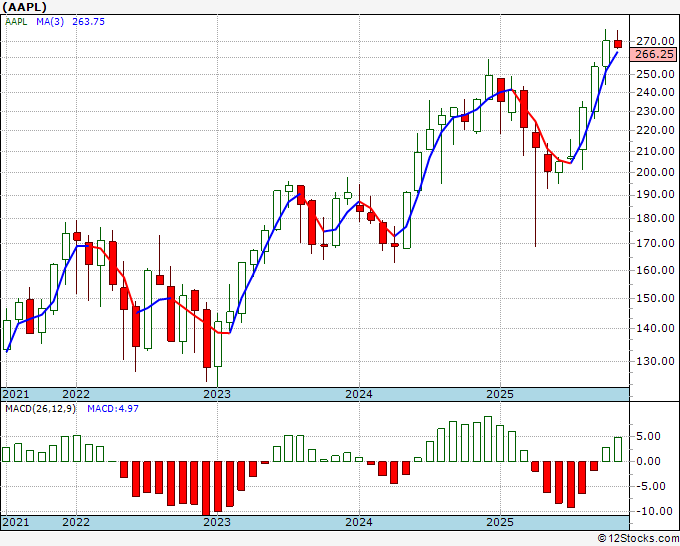Screen dimensions: 680x546
Task: Click the 250.00 price axis label
Action: pyautogui.click(x=655, y=74)
